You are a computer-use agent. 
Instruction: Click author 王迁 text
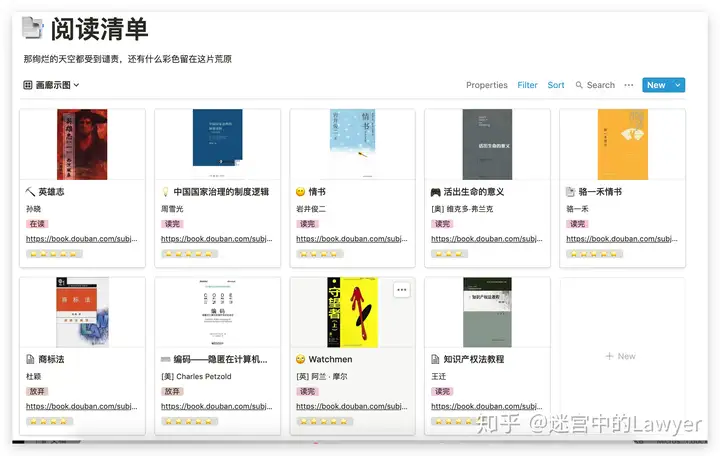(439, 376)
